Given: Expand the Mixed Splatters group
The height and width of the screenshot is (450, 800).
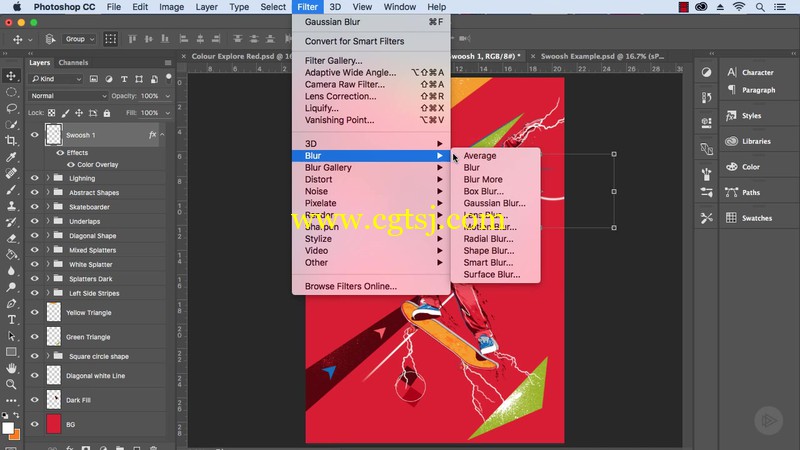Looking at the screenshot, I should coord(48,249).
